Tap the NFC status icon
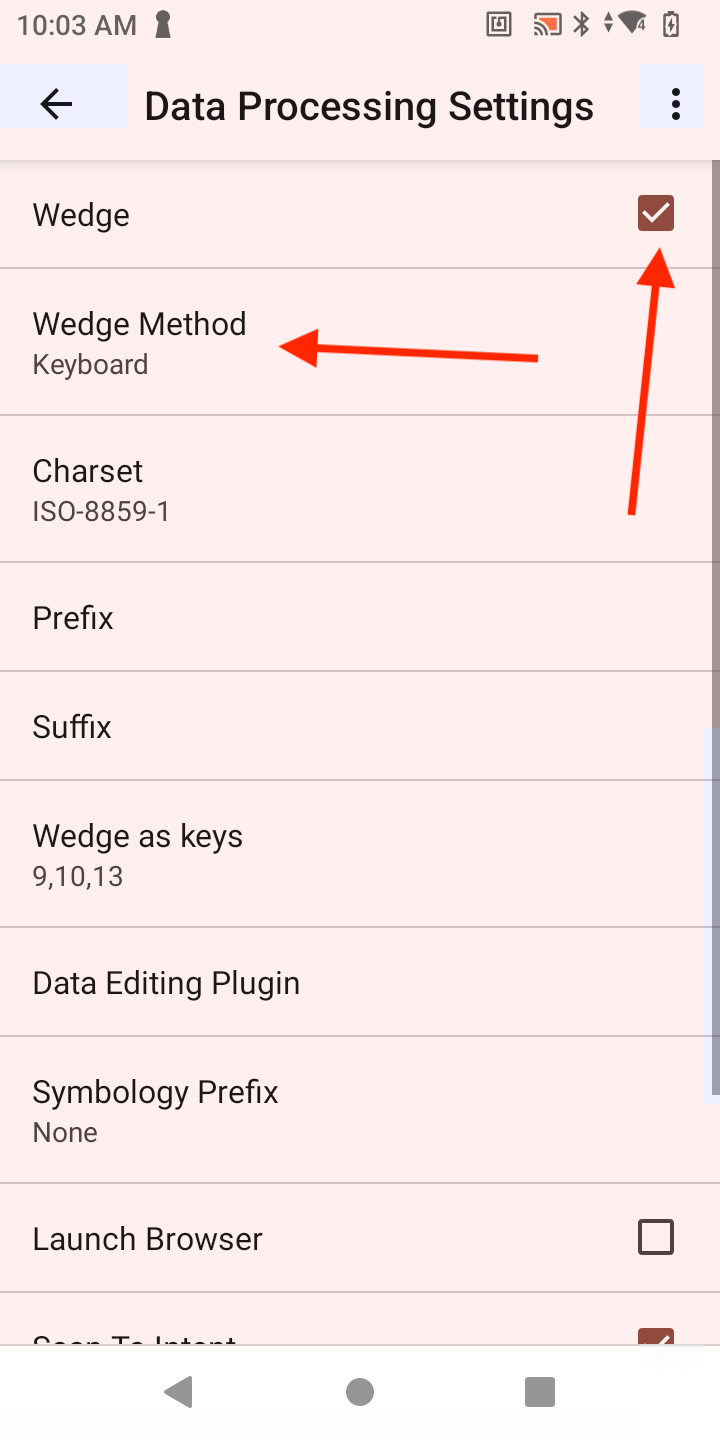The image size is (720, 1440). [499, 25]
